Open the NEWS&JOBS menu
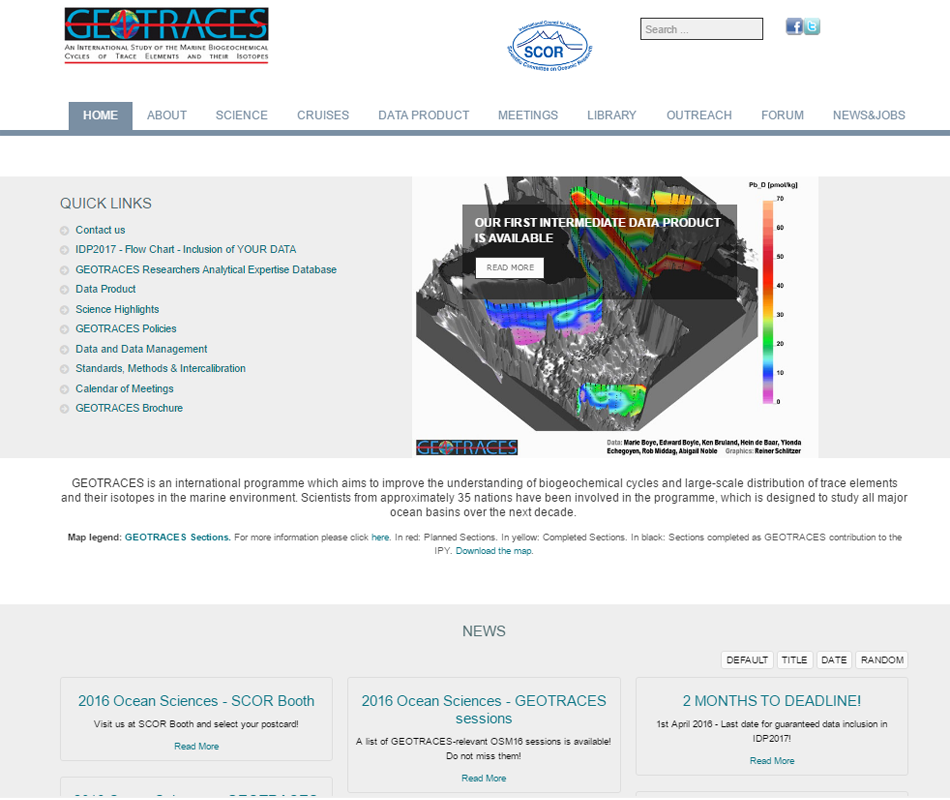 point(869,115)
